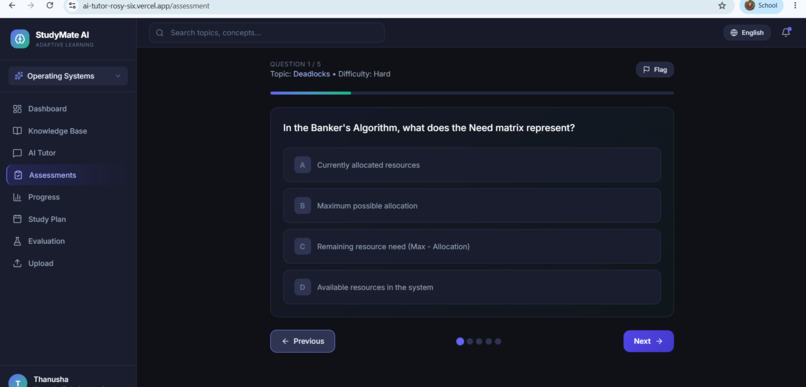Jump to question 3 pagination dot
806x387 pixels.
click(x=479, y=341)
